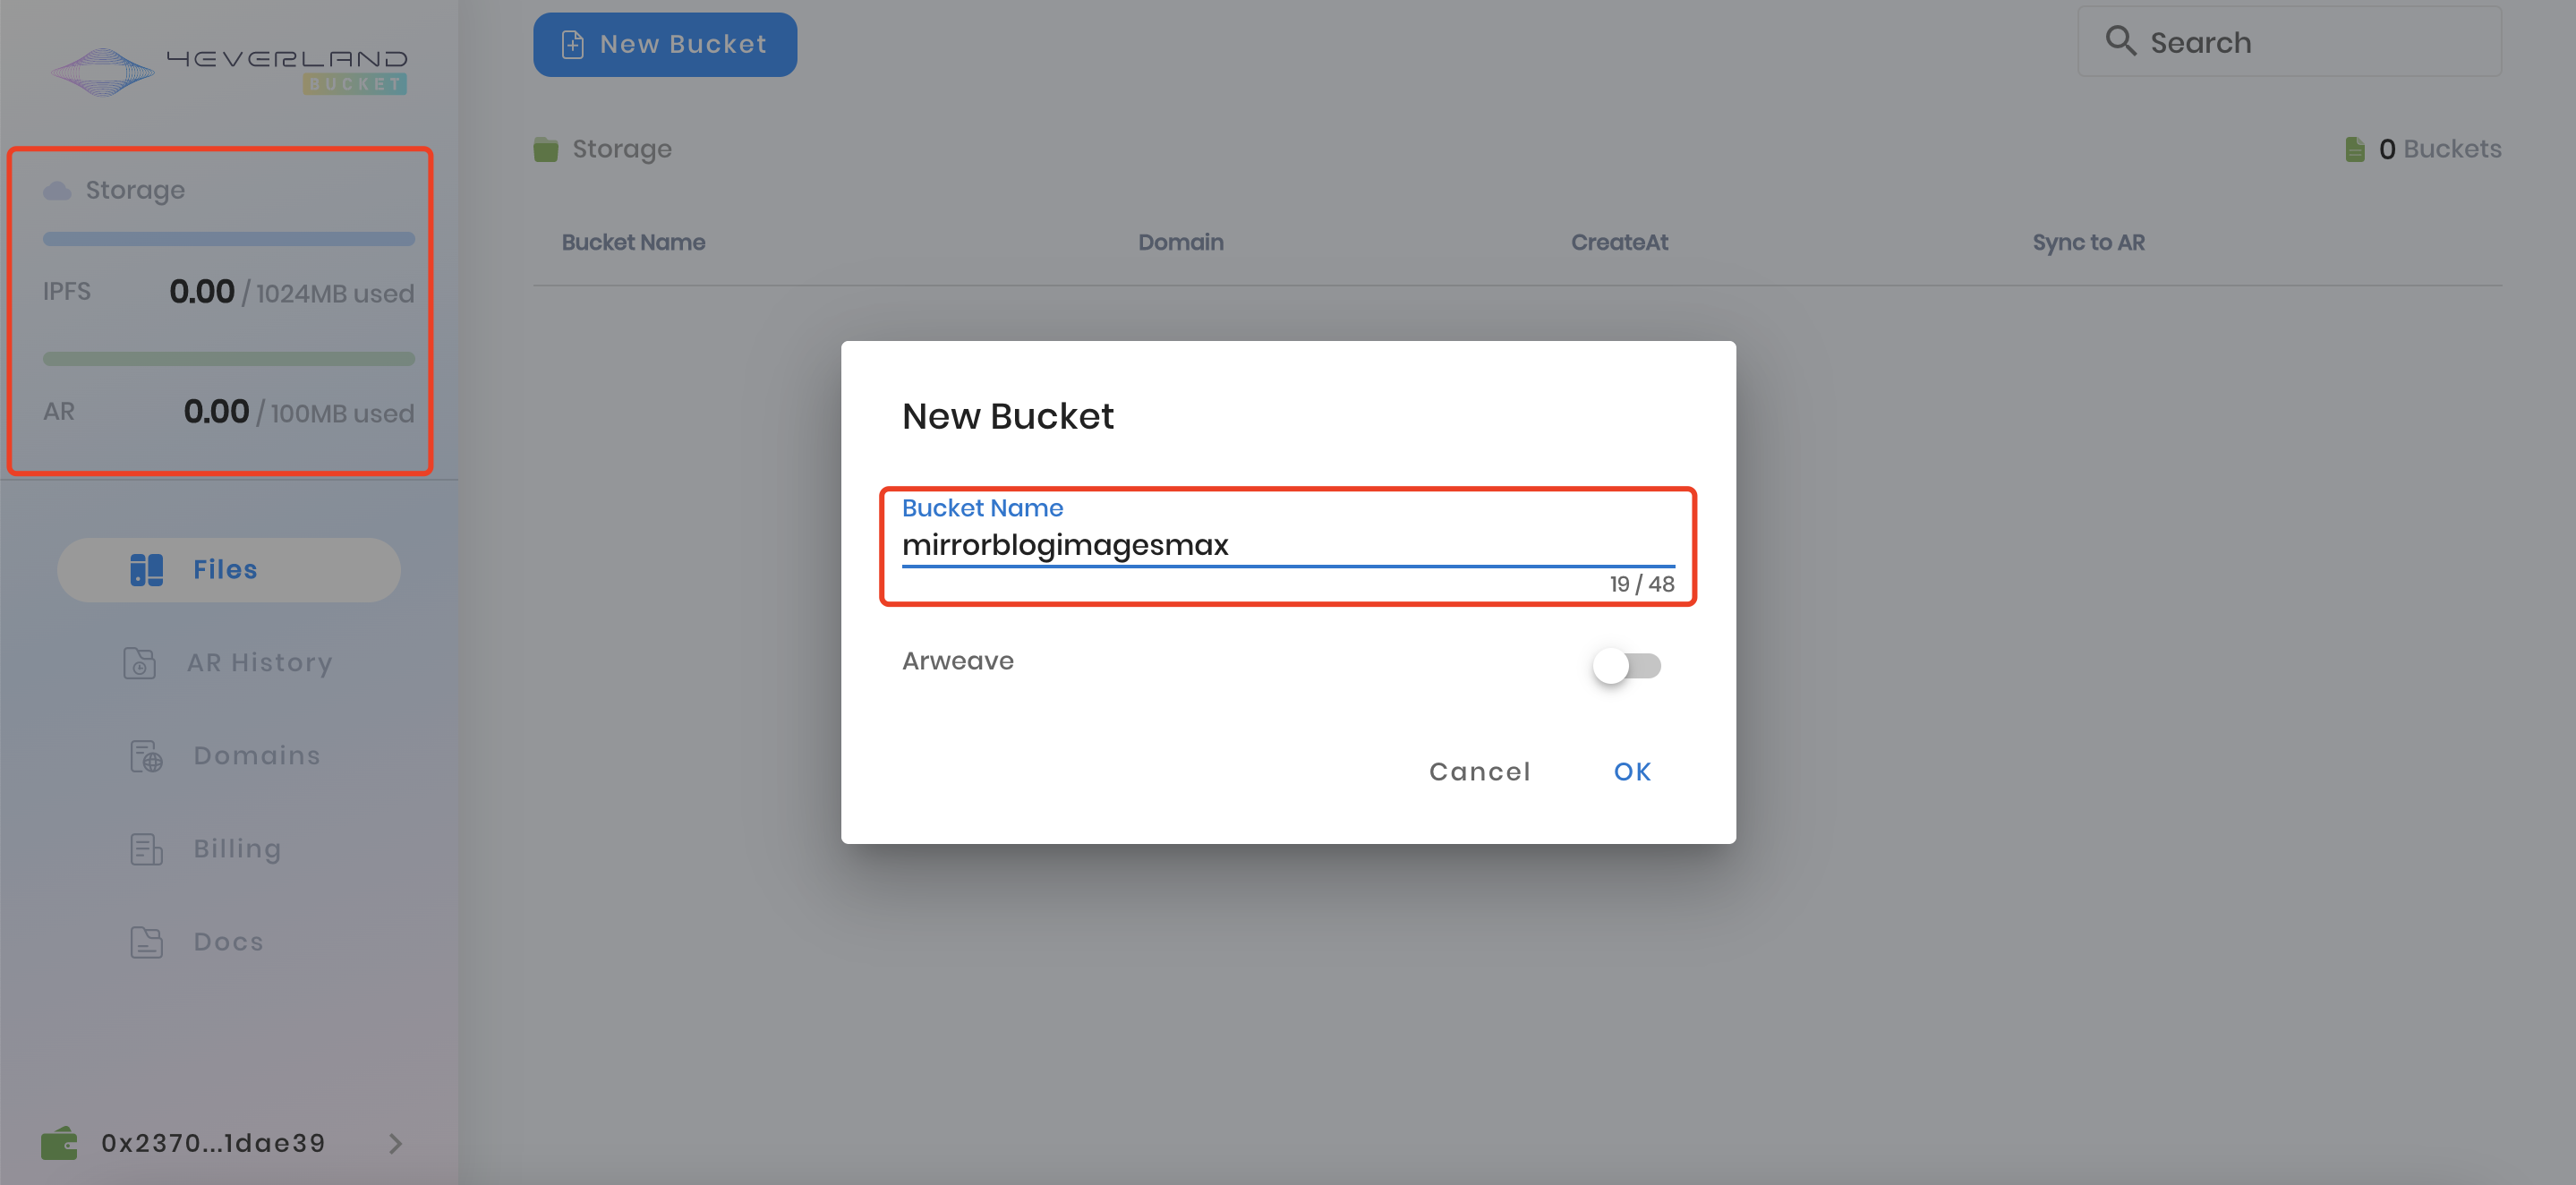Click the Files book icon
This screenshot has height=1185, width=2576.
tap(146, 569)
